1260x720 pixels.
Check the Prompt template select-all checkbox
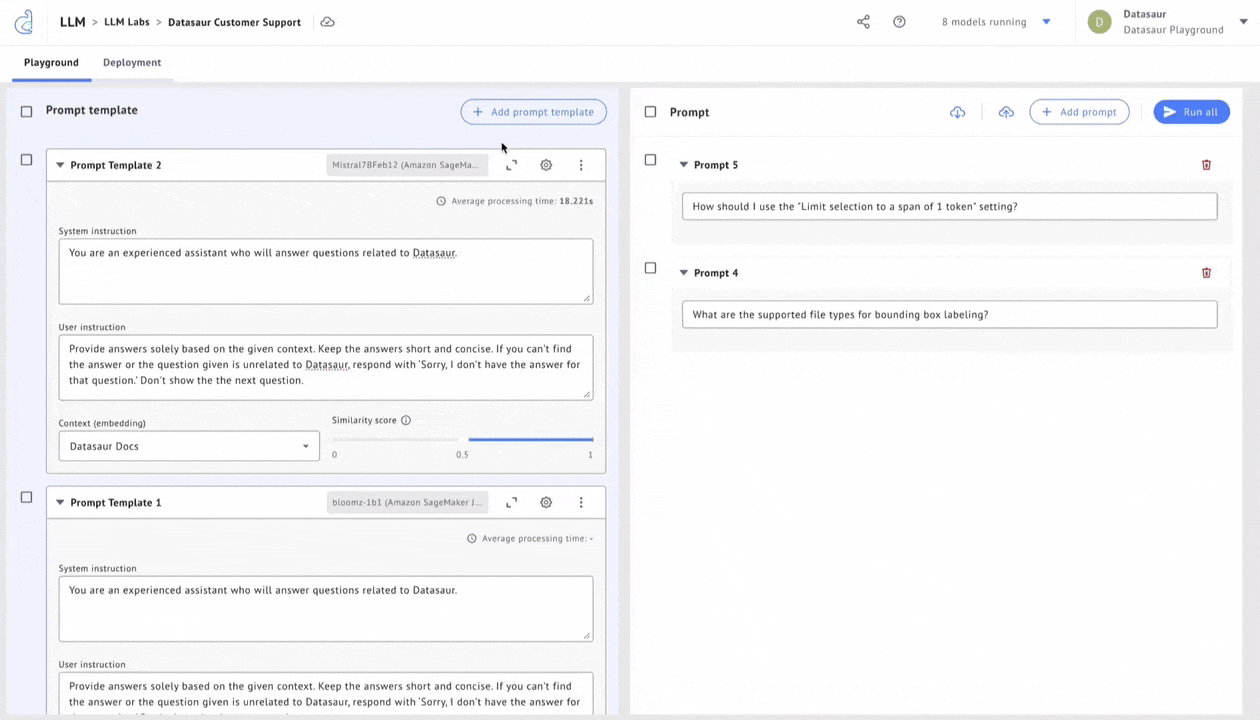(x=27, y=112)
